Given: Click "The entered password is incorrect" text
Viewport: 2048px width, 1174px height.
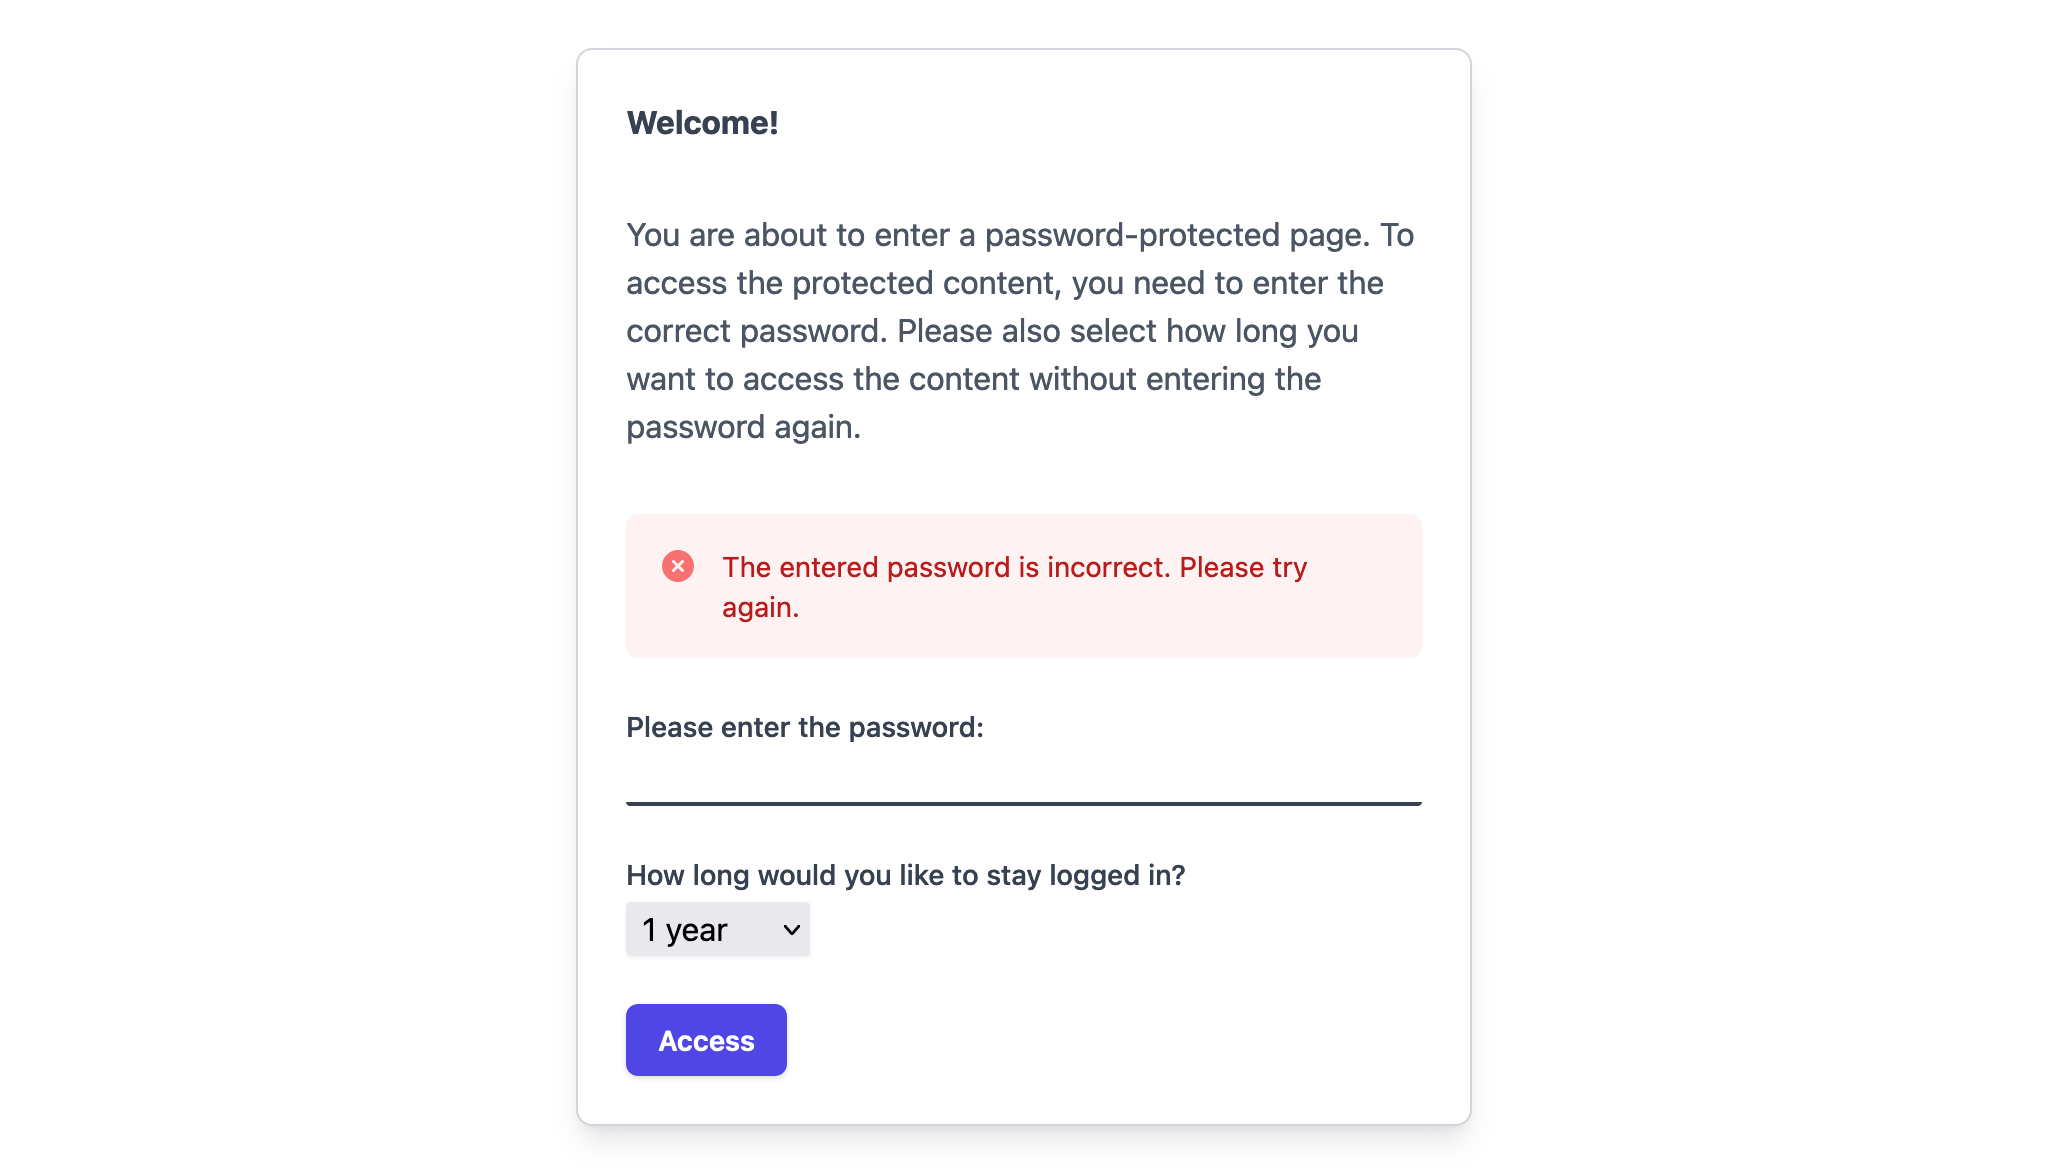Looking at the screenshot, I should tap(946, 567).
